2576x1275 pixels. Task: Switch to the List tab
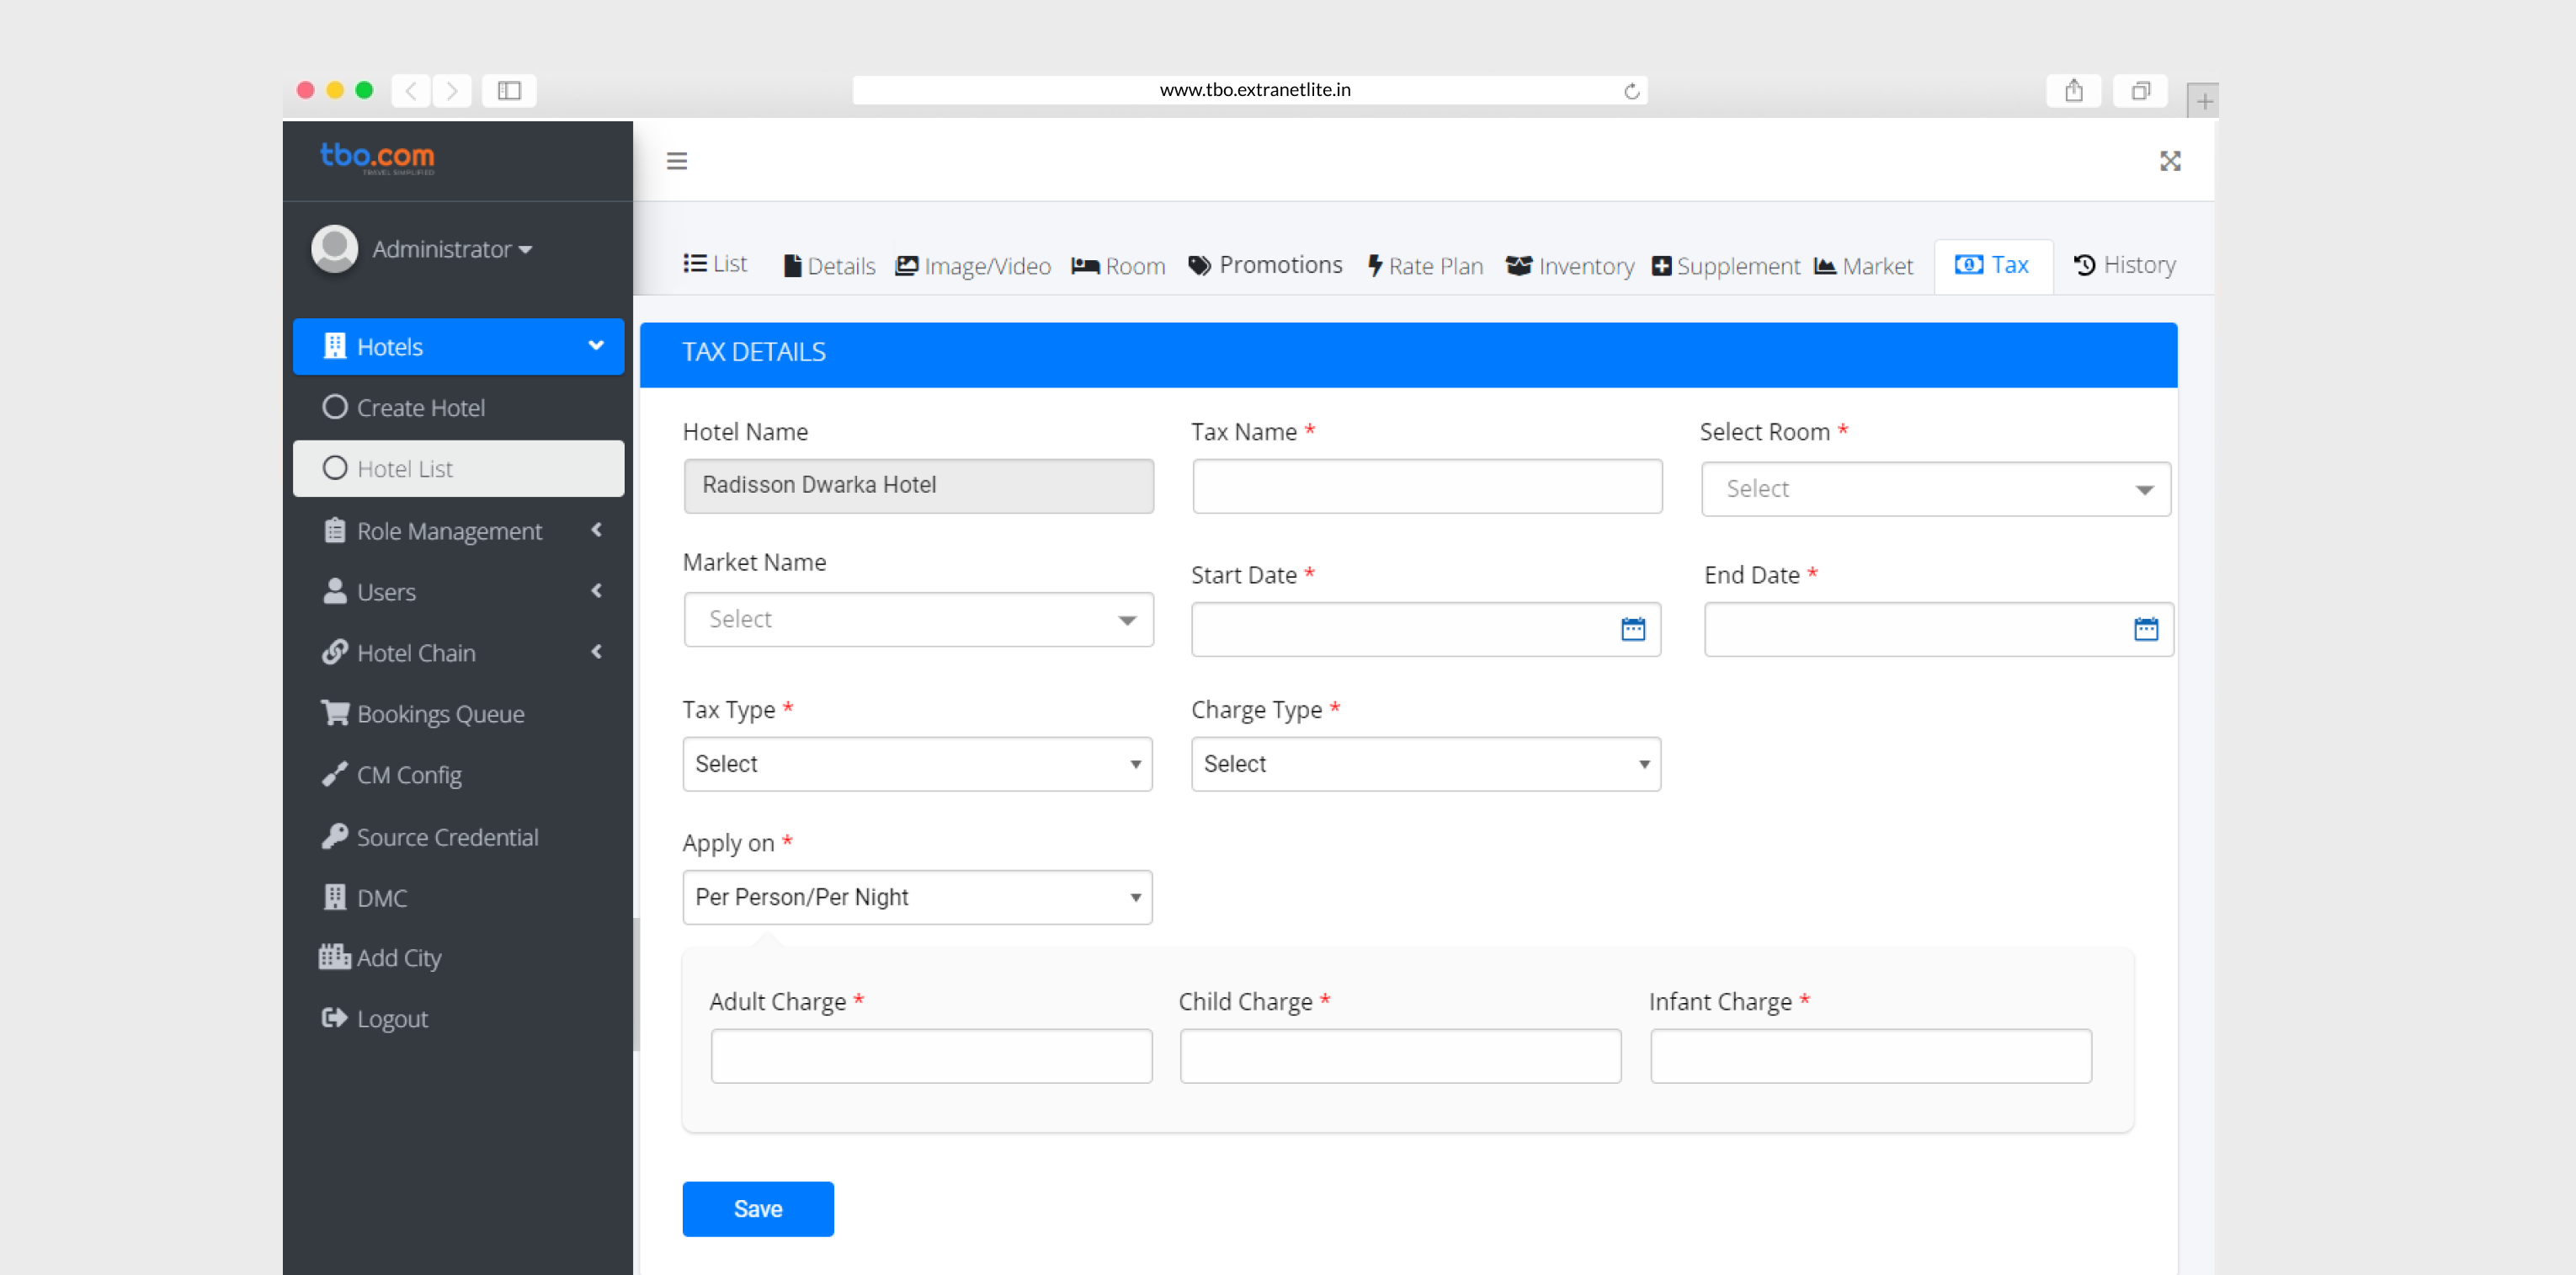pos(715,264)
